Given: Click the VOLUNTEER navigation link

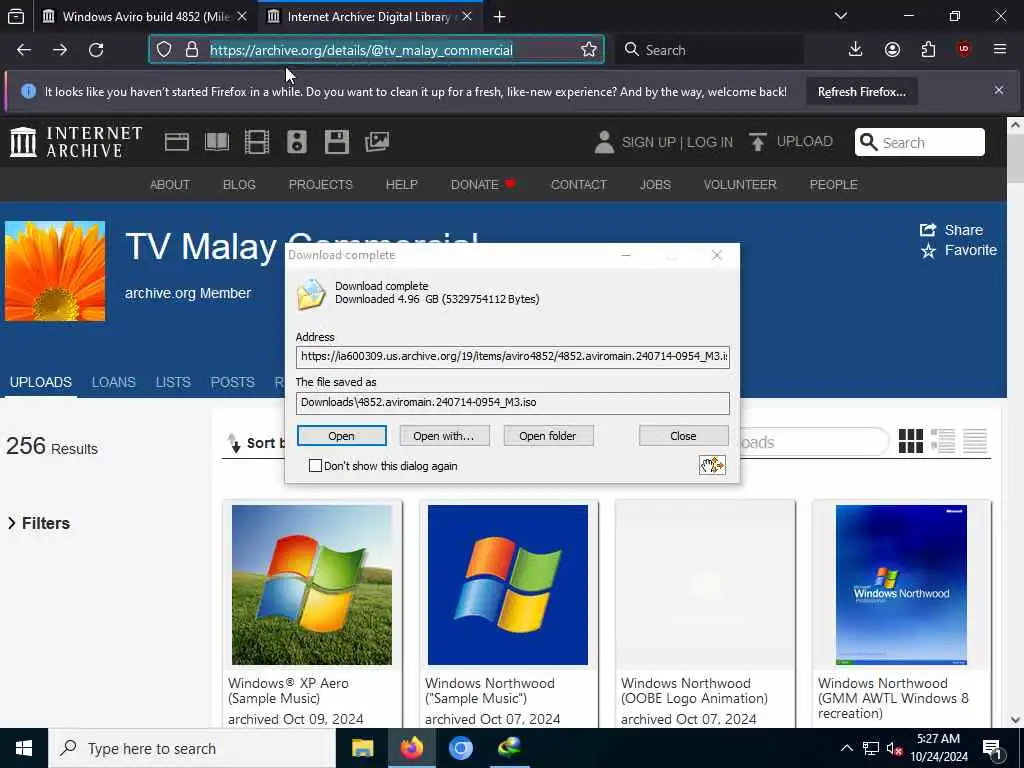Looking at the screenshot, I should coord(740,185).
